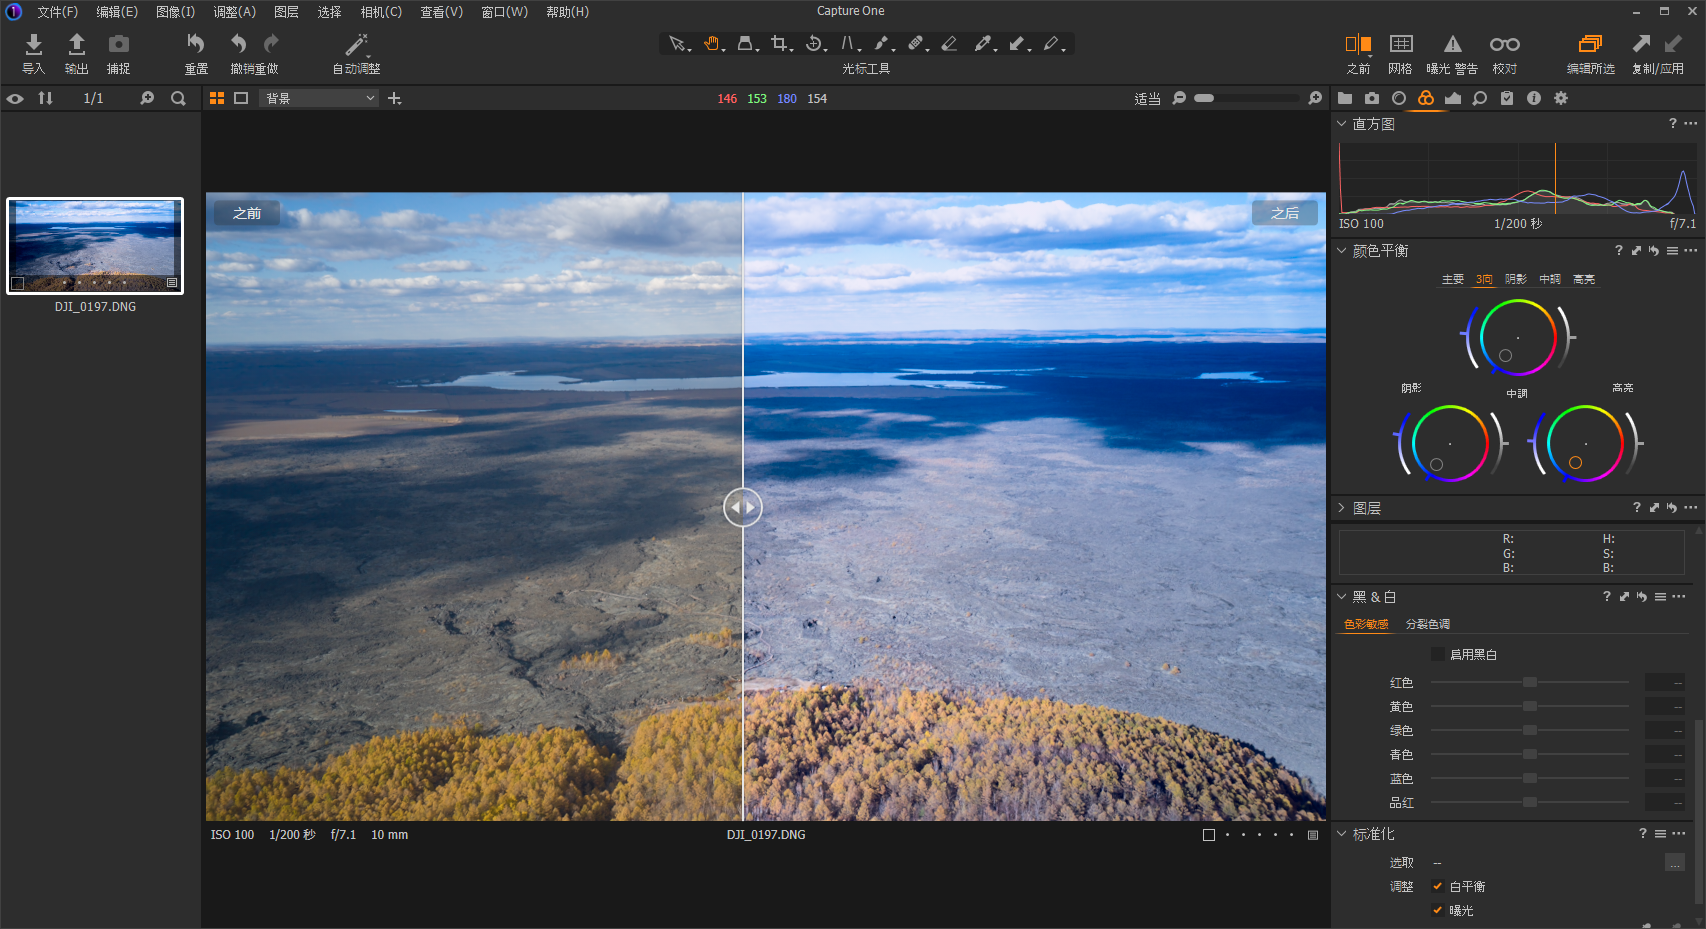Select the Apply adjustments arrow tool
Image resolution: width=1706 pixels, height=929 pixels.
tap(1018, 44)
